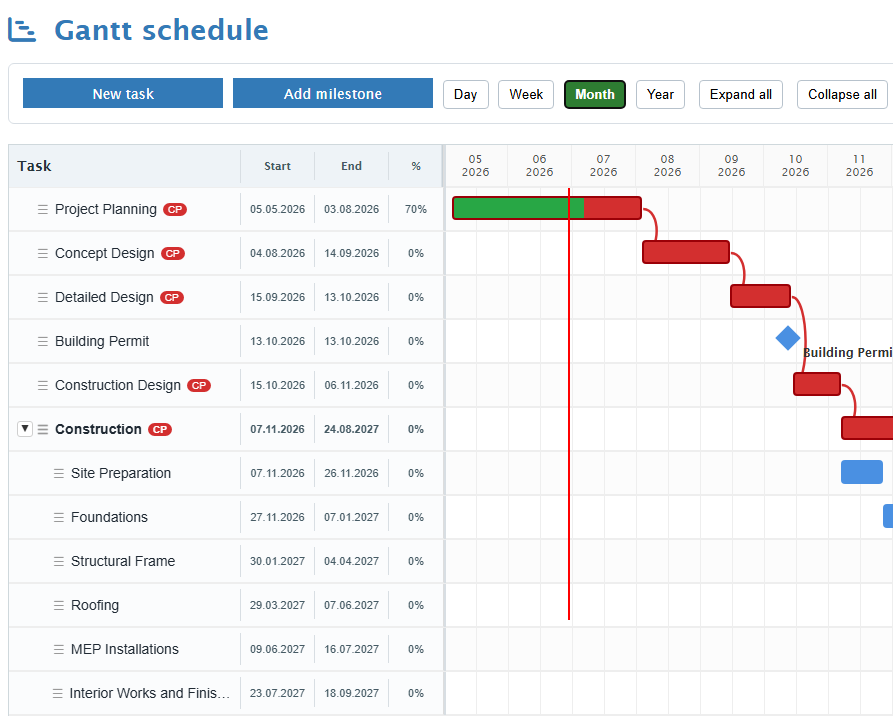Collapse the Construction task group

click(24, 429)
